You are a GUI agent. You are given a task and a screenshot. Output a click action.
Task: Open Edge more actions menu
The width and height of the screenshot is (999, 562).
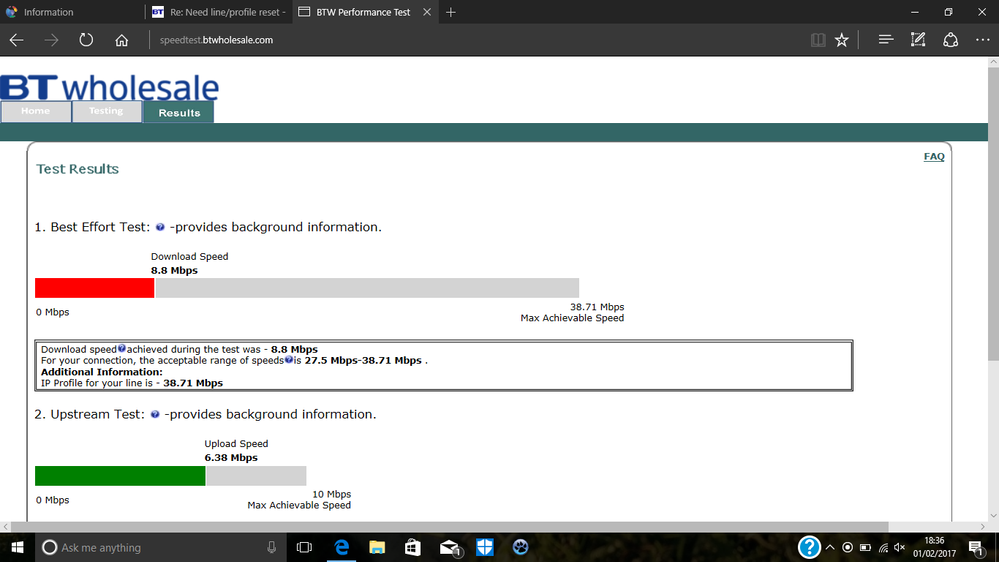tap(982, 40)
